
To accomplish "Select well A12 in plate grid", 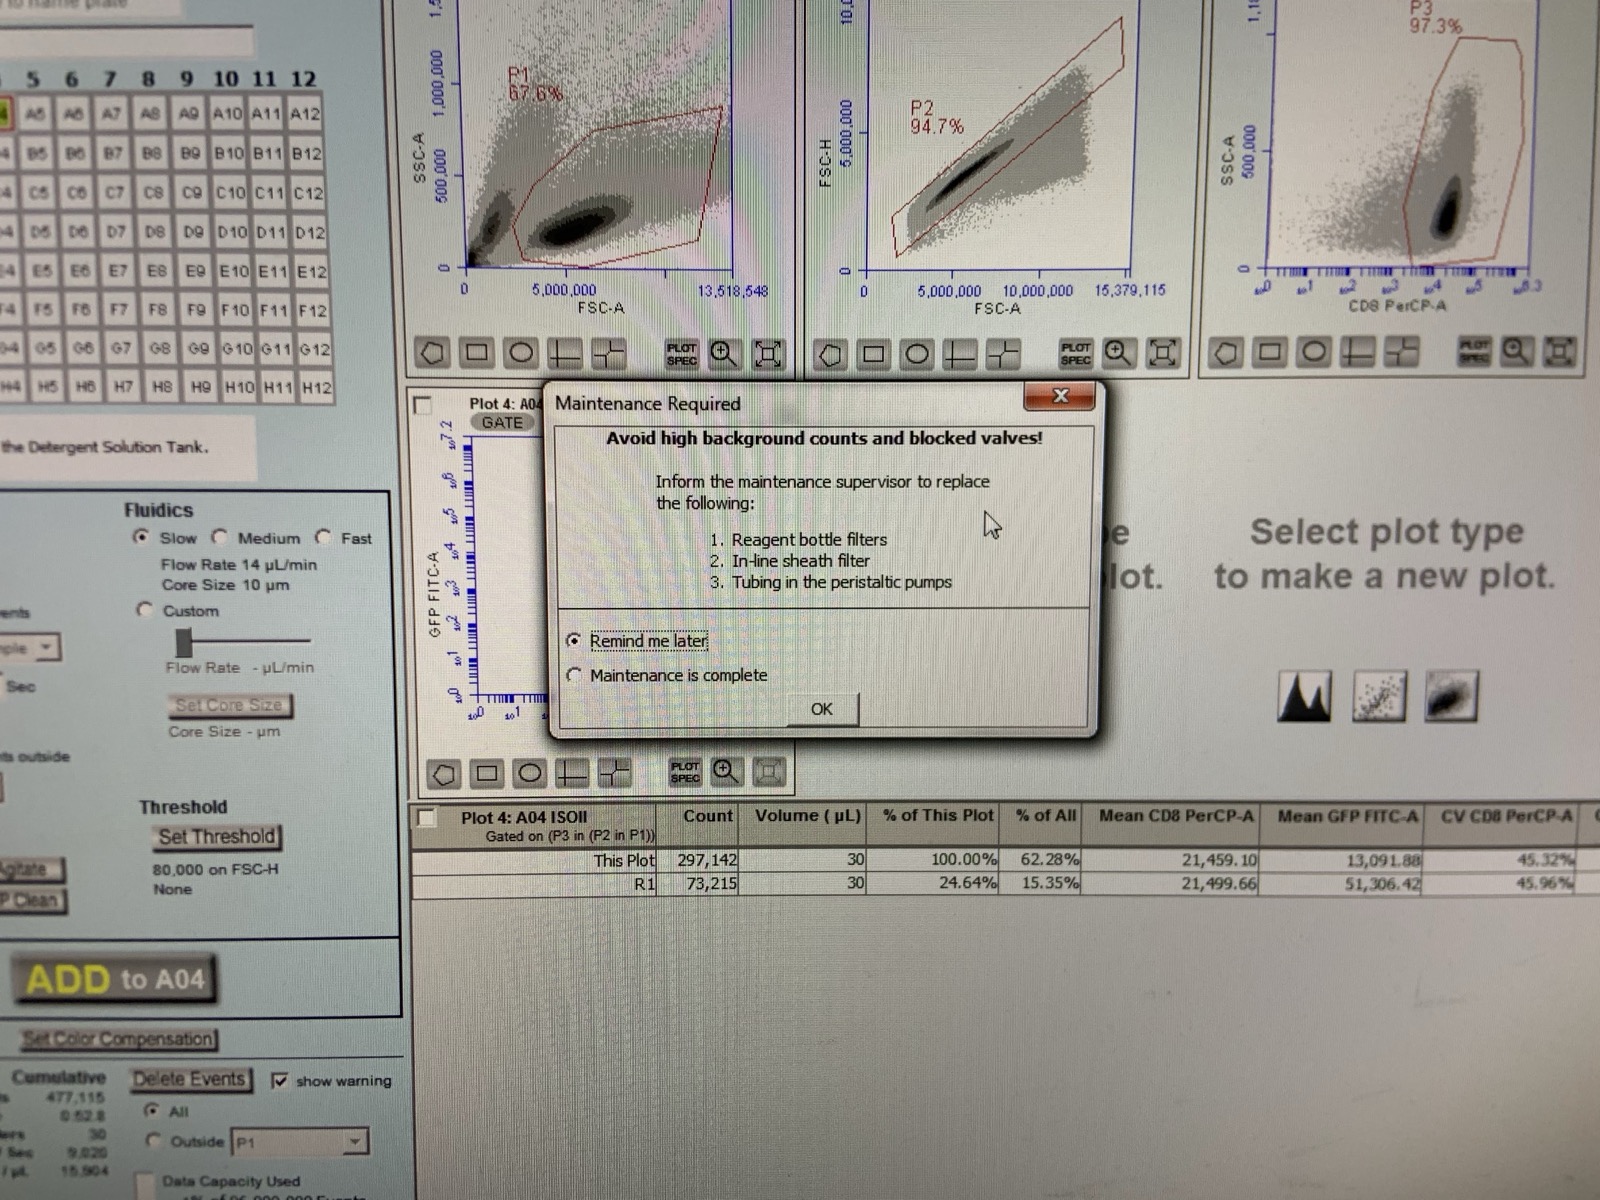I will pos(305,114).
